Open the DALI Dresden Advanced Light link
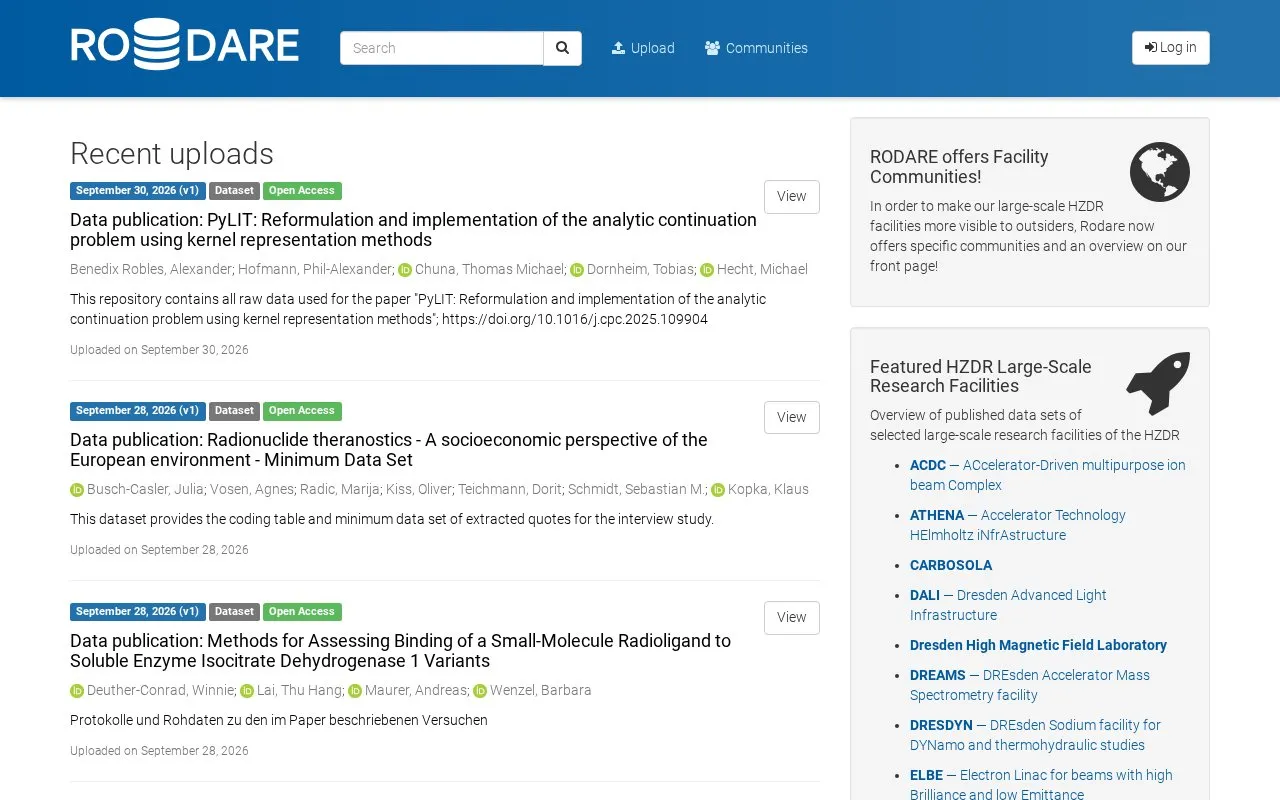Viewport: 1280px width, 800px height. click(1008, 605)
